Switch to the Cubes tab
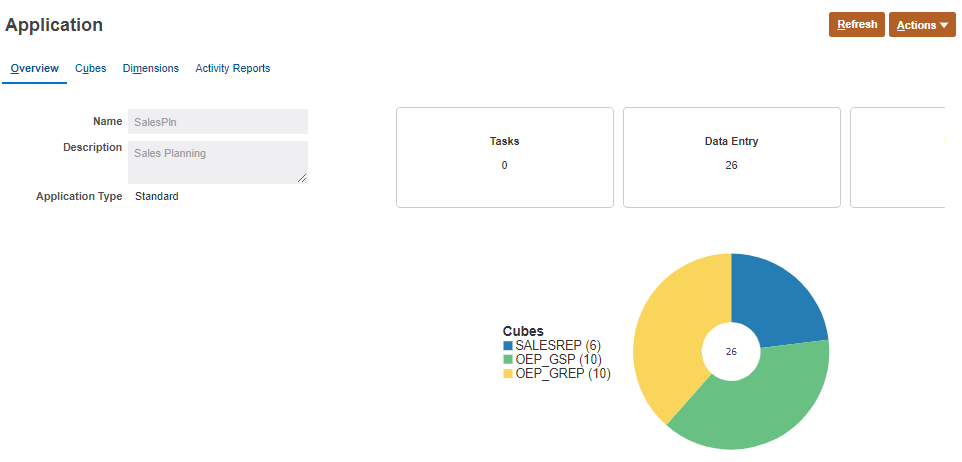The image size is (962, 462). click(91, 68)
